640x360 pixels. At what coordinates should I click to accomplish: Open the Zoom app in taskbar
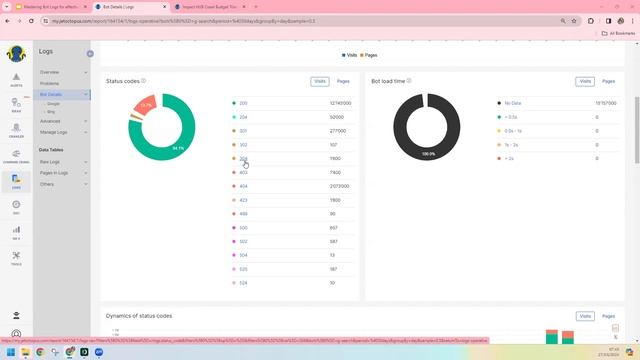point(99,352)
